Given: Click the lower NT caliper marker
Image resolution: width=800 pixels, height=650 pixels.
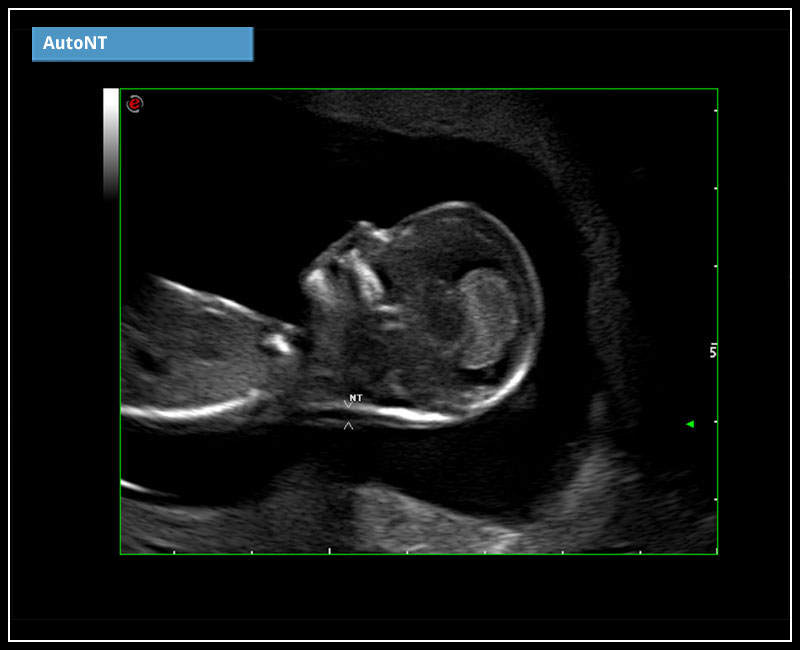Looking at the screenshot, I should click(348, 426).
